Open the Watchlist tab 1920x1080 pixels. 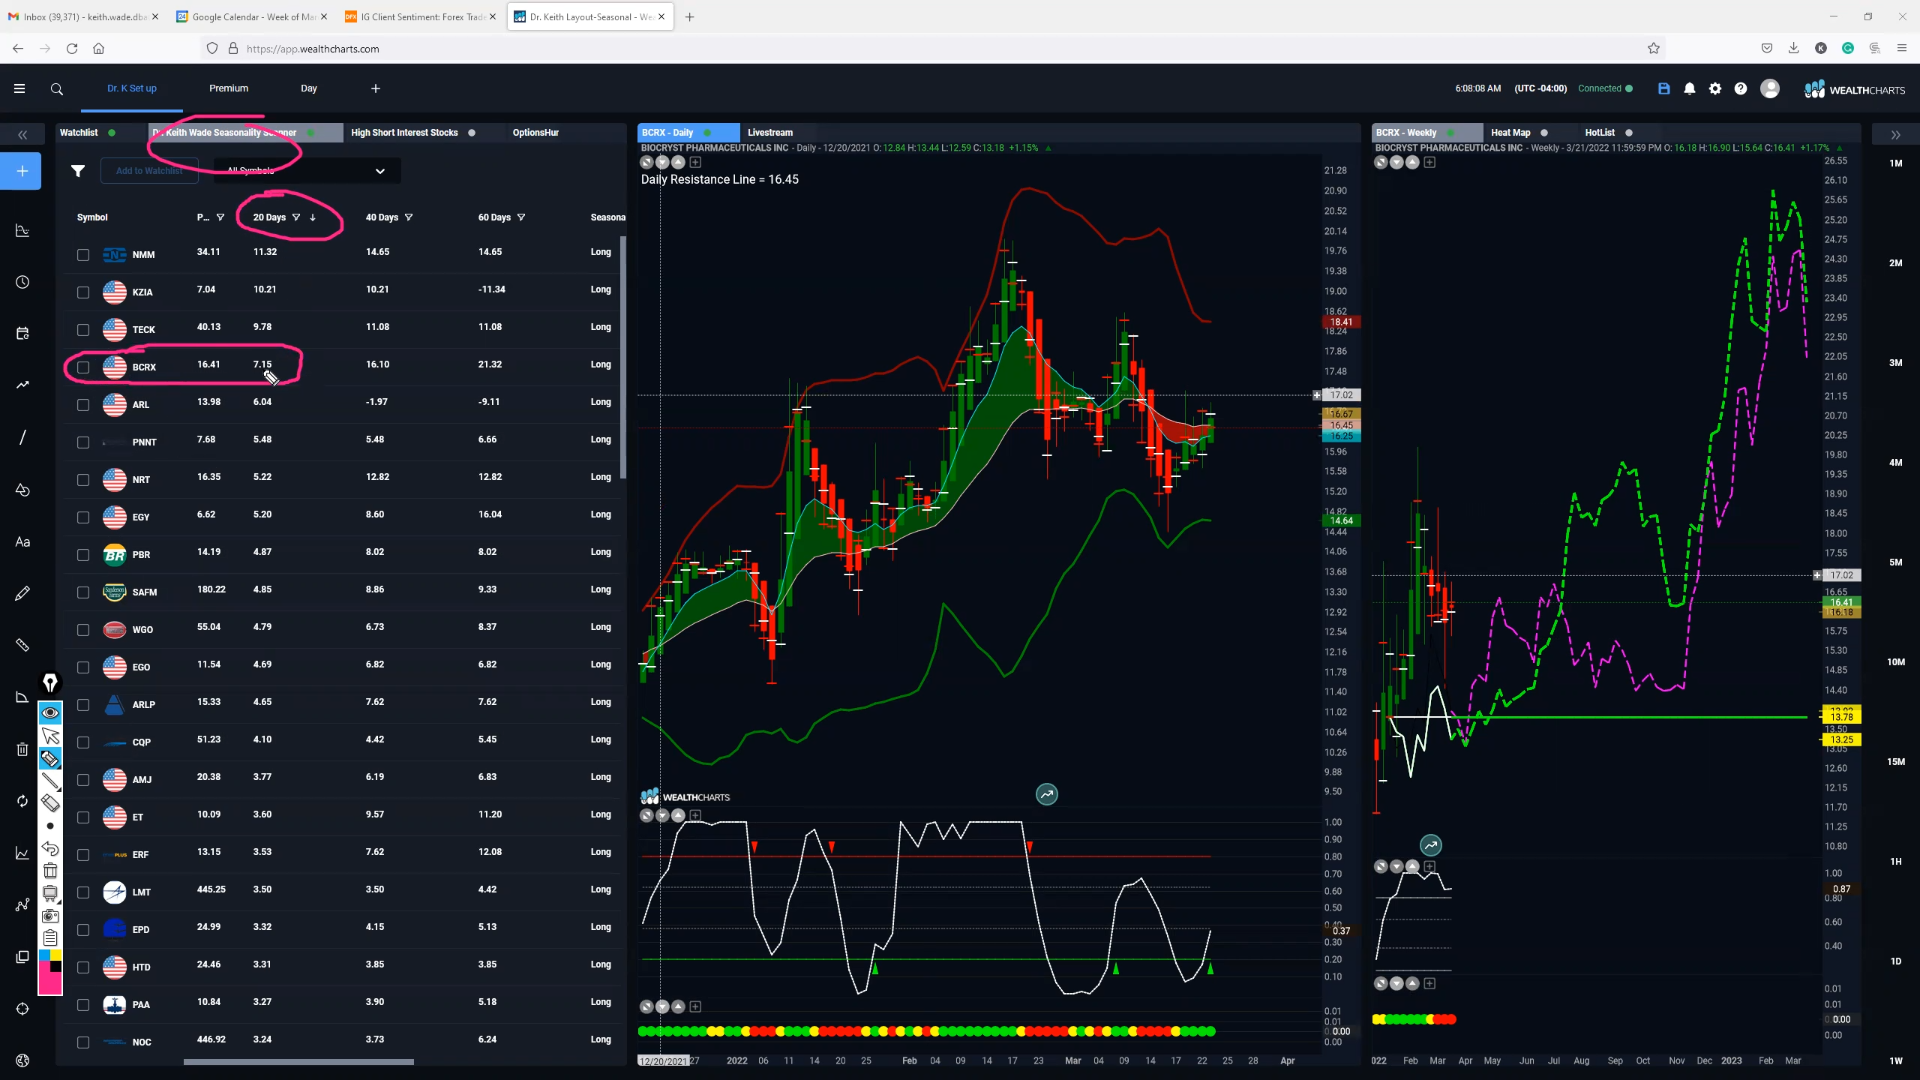(x=79, y=133)
